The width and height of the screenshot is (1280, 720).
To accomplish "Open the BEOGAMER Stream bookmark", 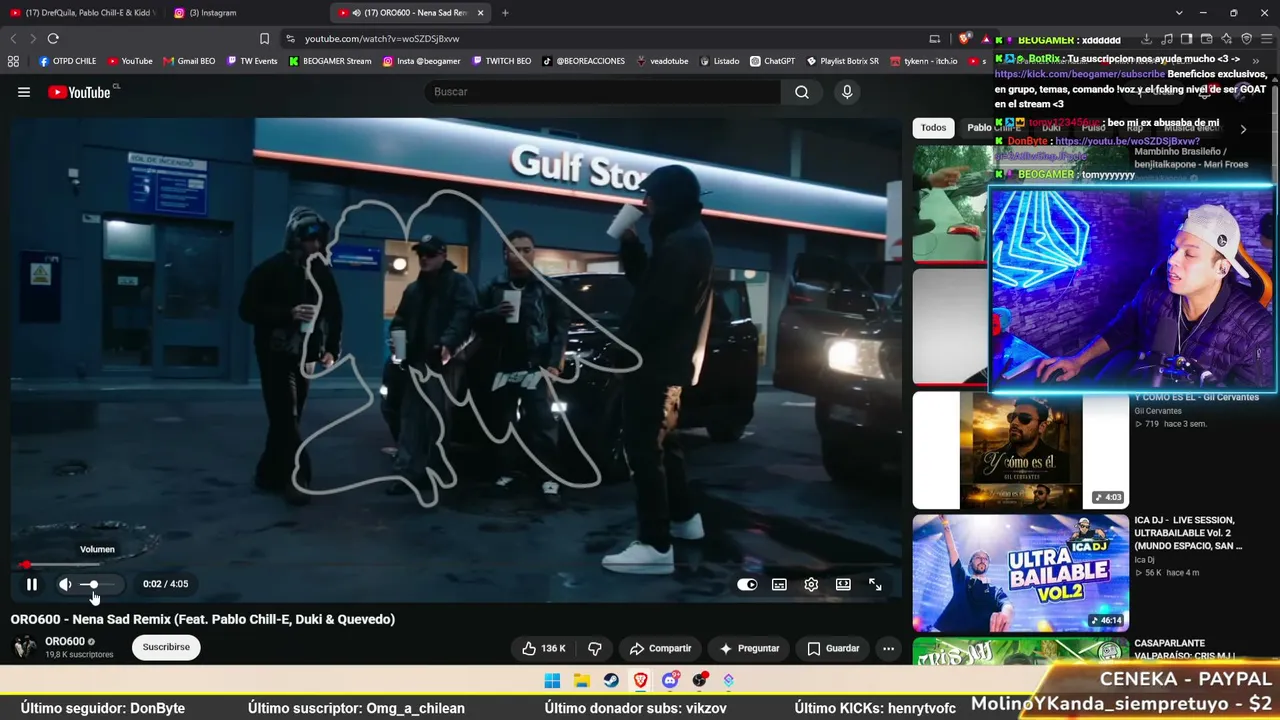I will click(x=330, y=61).
